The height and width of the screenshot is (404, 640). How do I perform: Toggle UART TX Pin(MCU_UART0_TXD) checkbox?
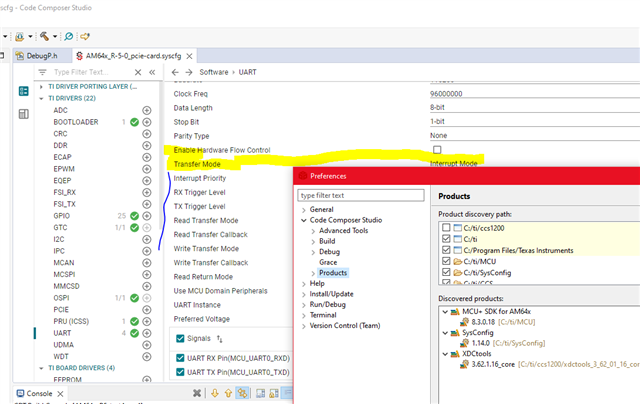[180, 372]
